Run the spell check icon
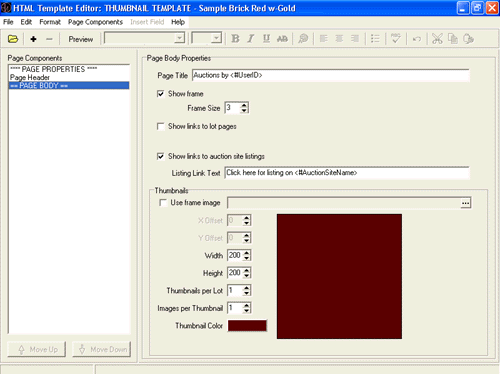The height and width of the screenshot is (374, 500). tap(396, 39)
